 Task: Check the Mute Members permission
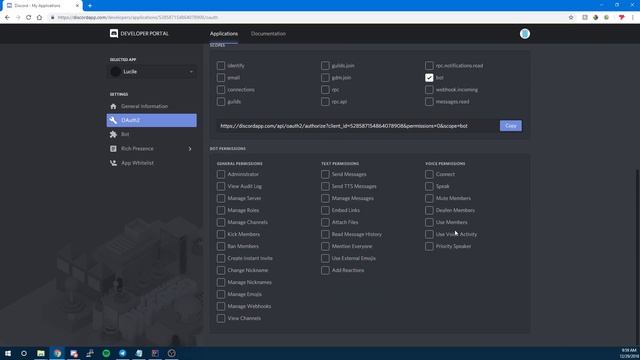click(x=429, y=198)
